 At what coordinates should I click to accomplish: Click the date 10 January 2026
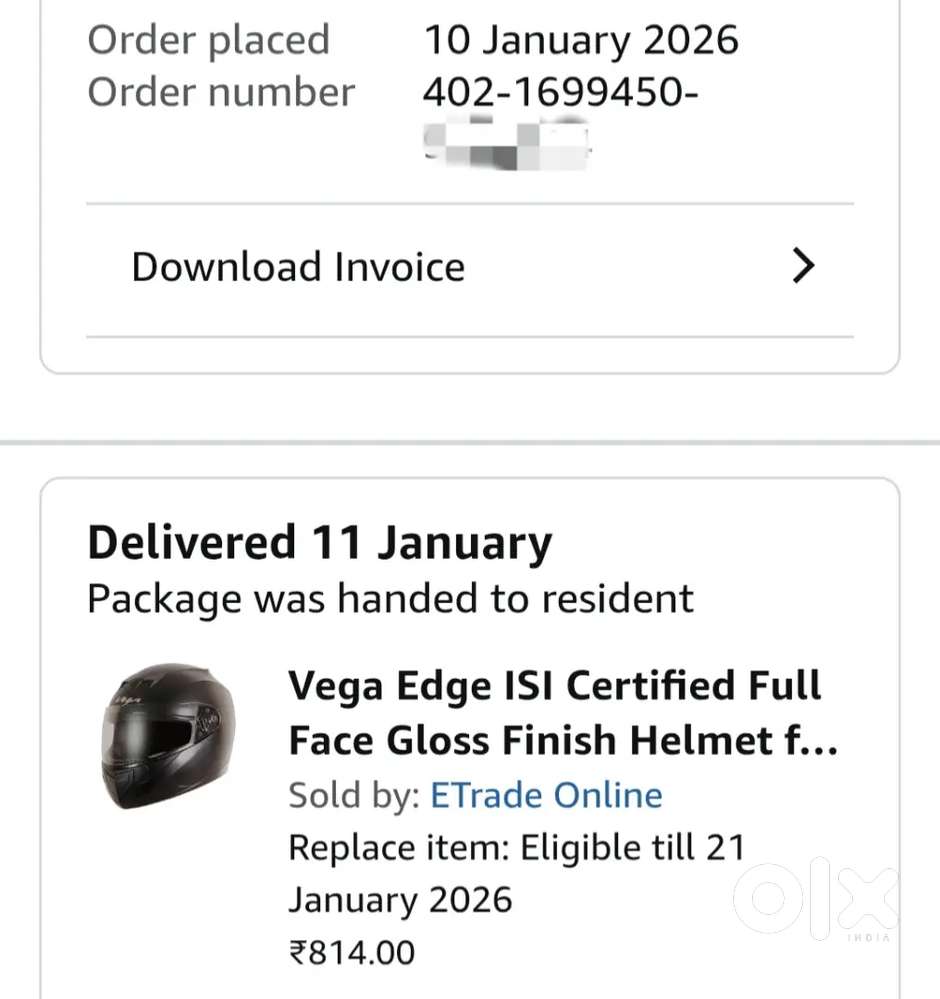581,40
